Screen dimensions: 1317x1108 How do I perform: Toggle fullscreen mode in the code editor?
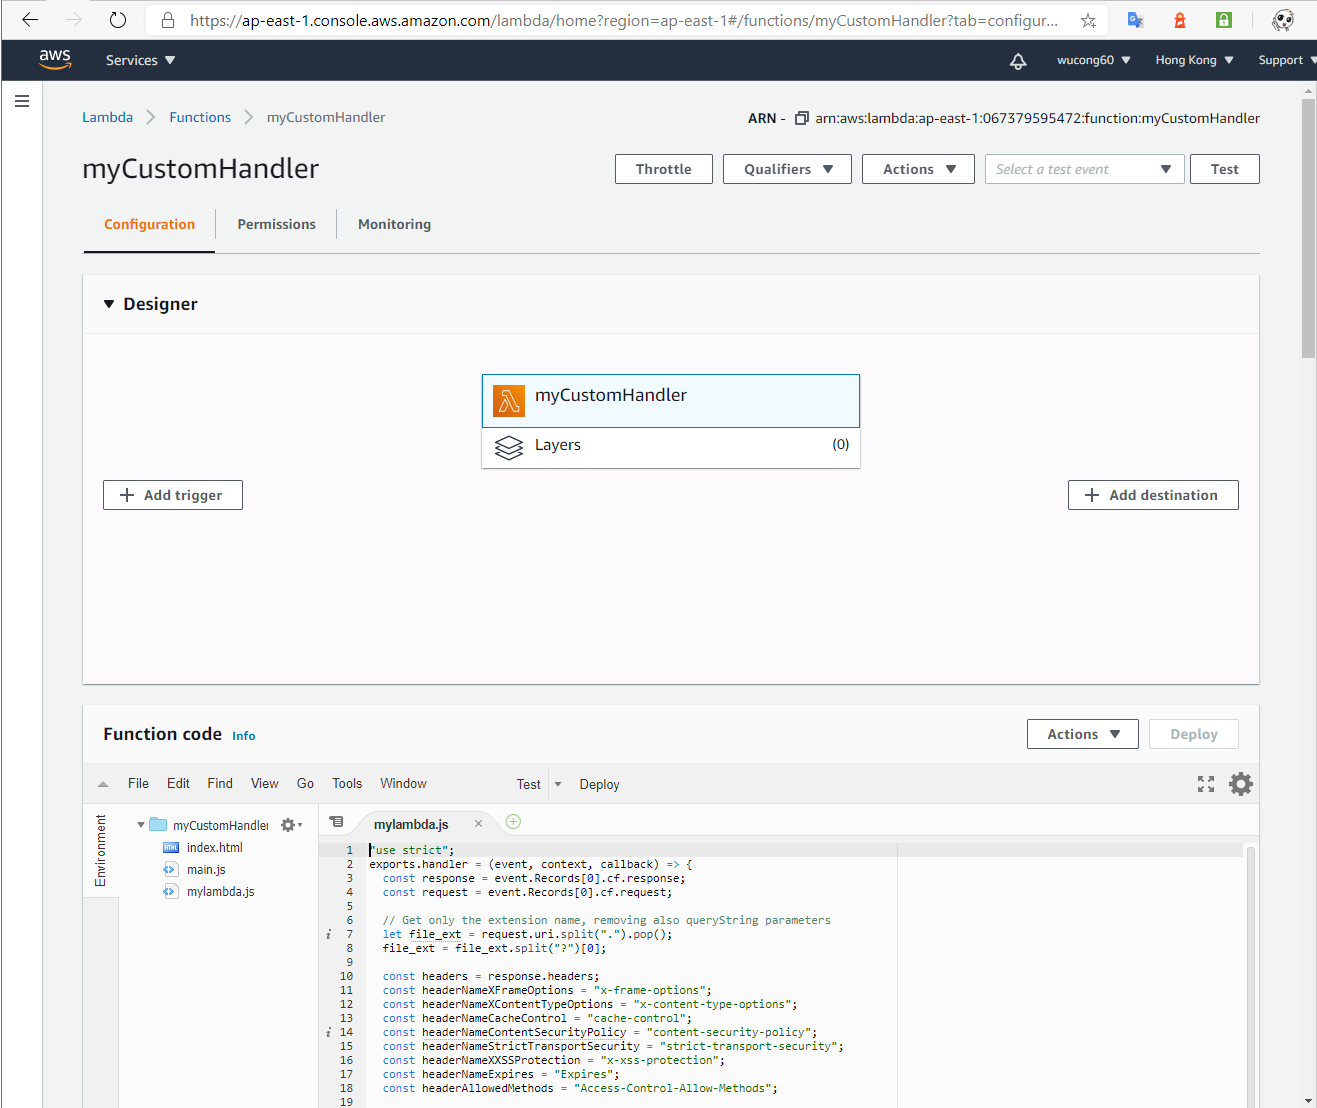click(1206, 784)
